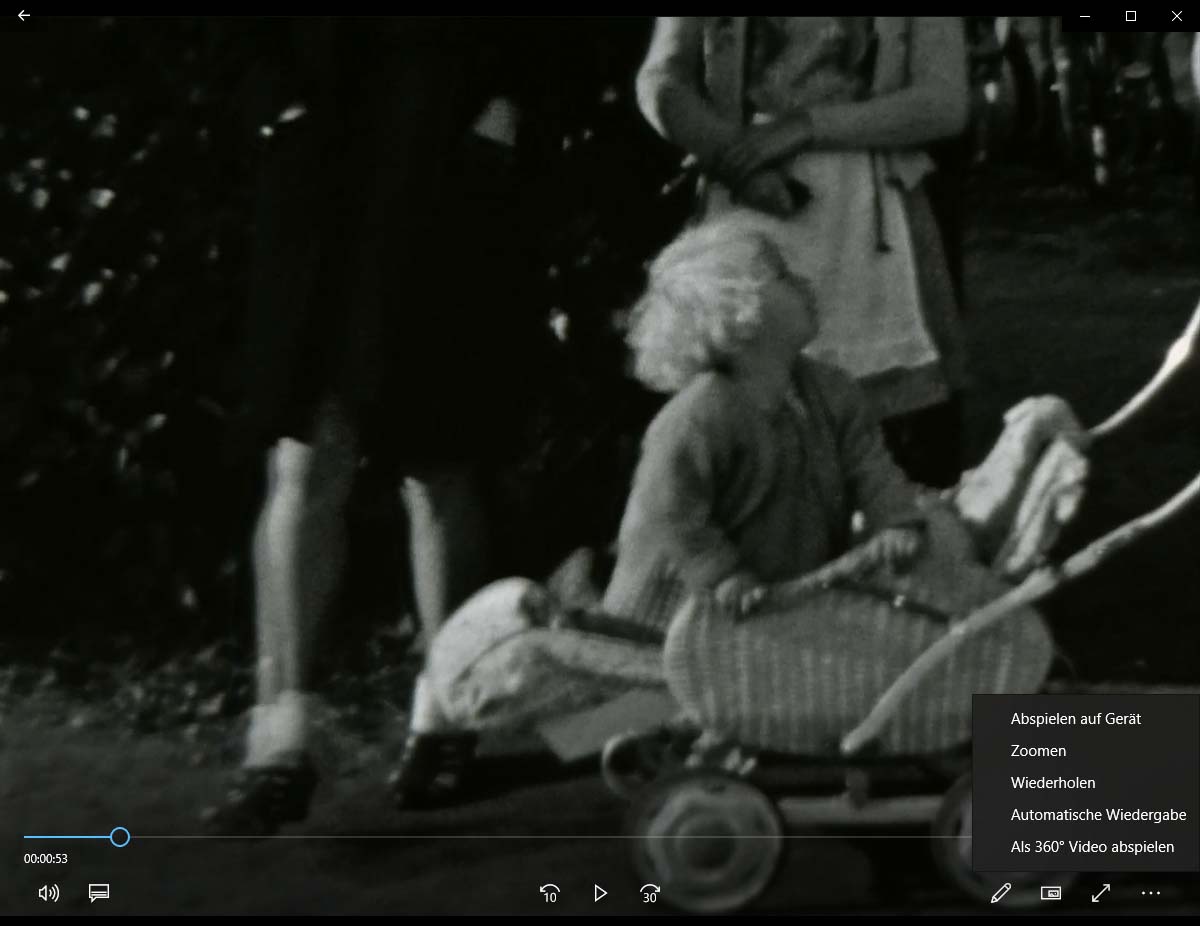Enter fullscreen mode
The image size is (1200, 926).
tap(1101, 893)
